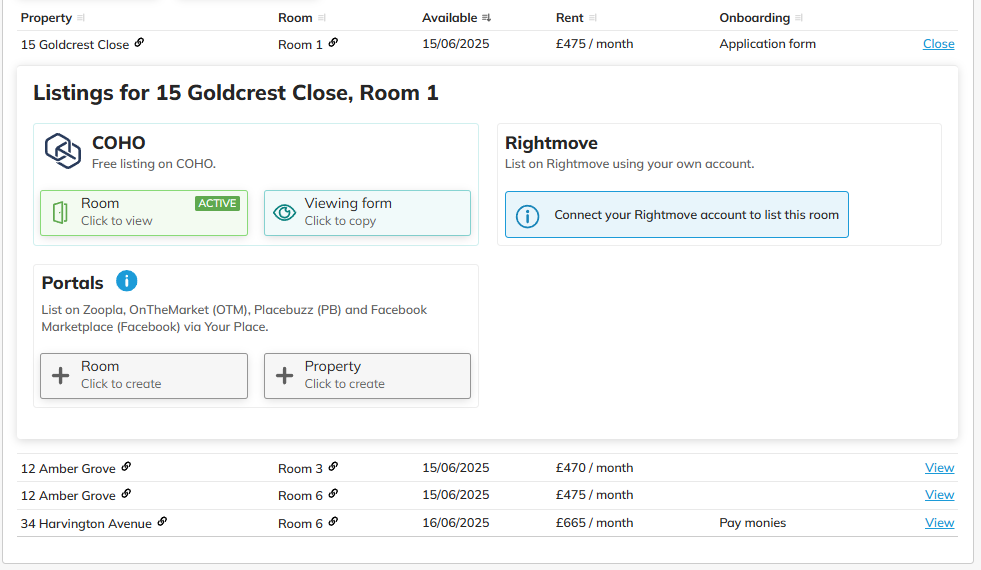Open the Portals info icon
981x570 pixels.
[x=126, y=281]
